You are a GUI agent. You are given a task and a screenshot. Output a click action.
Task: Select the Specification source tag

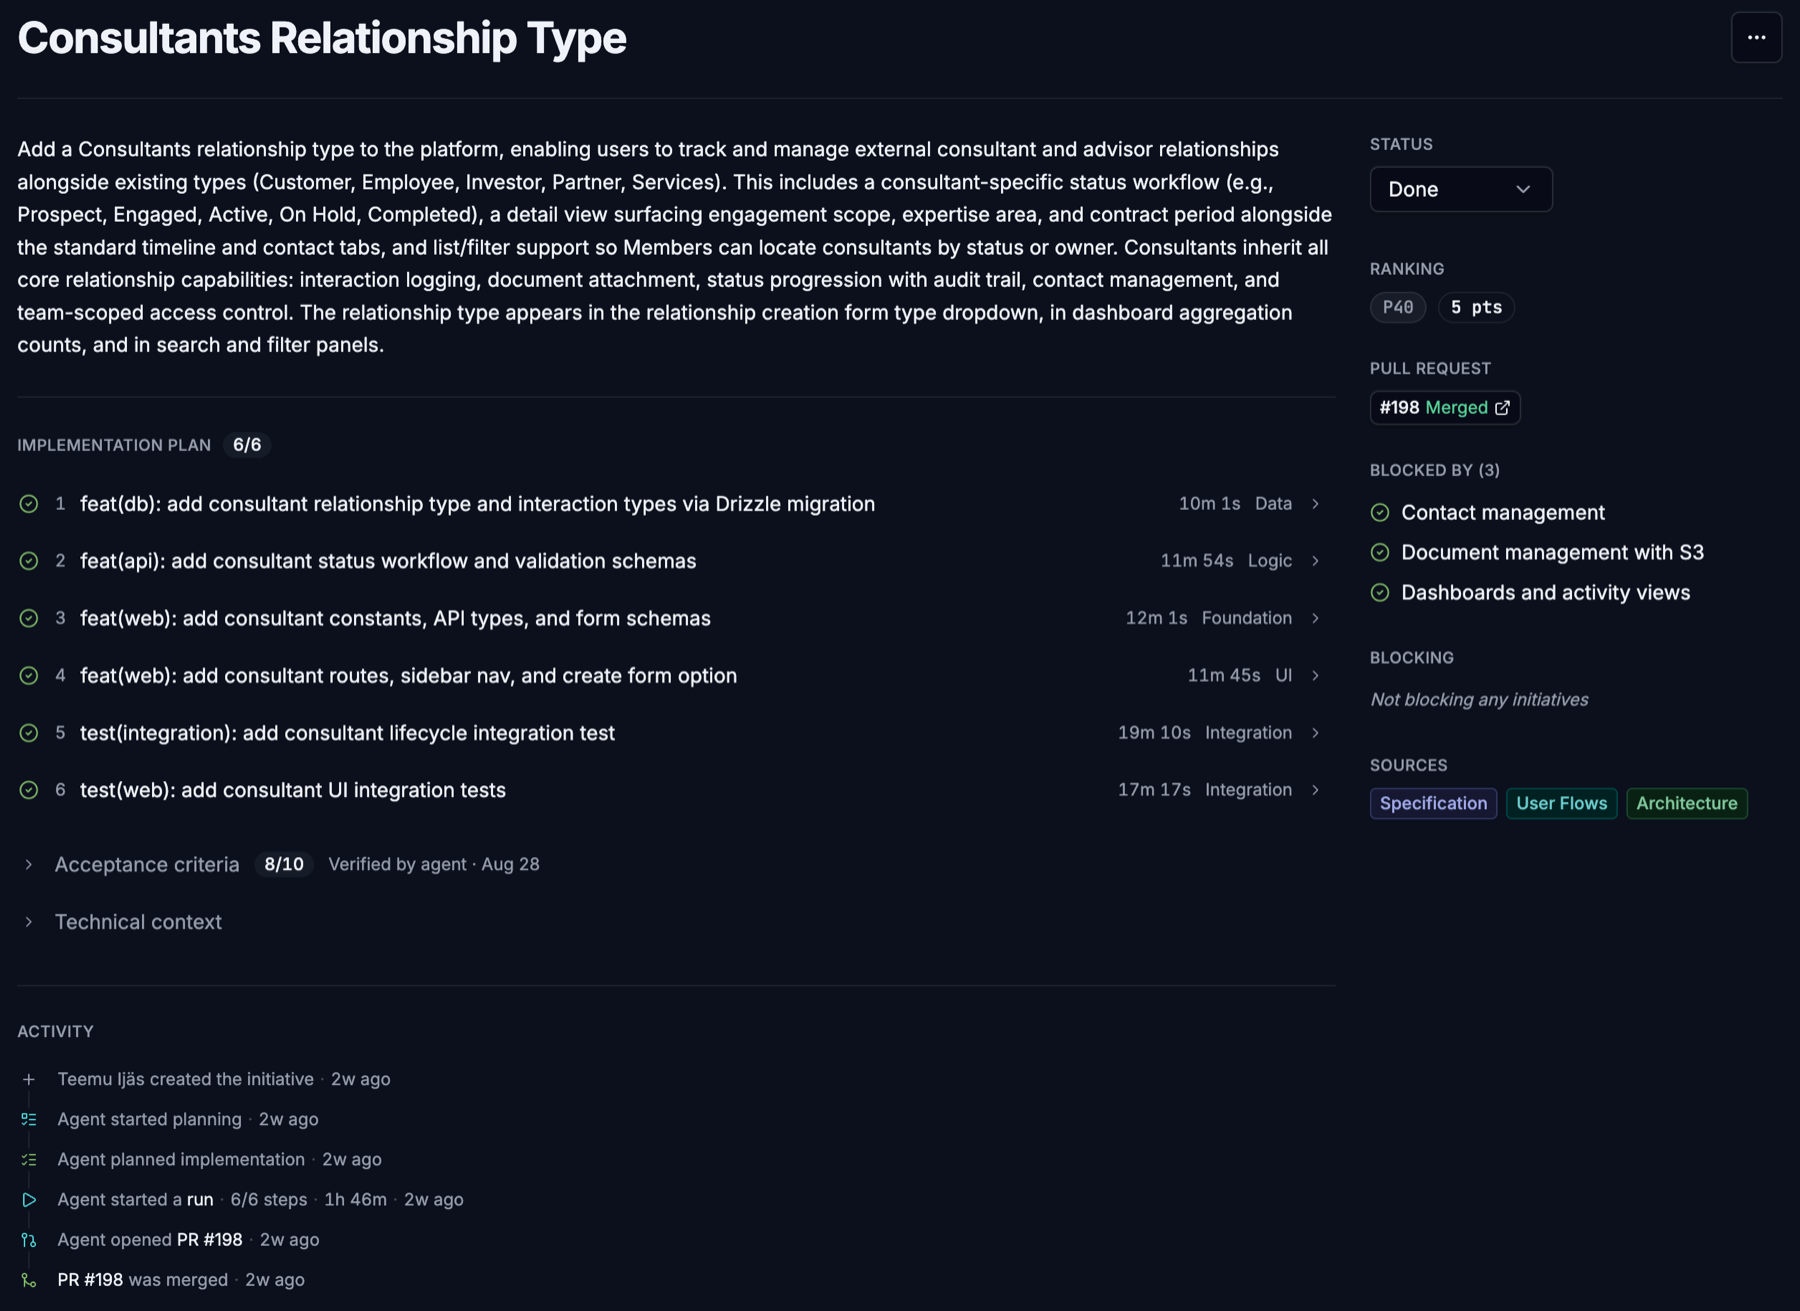1433,803
